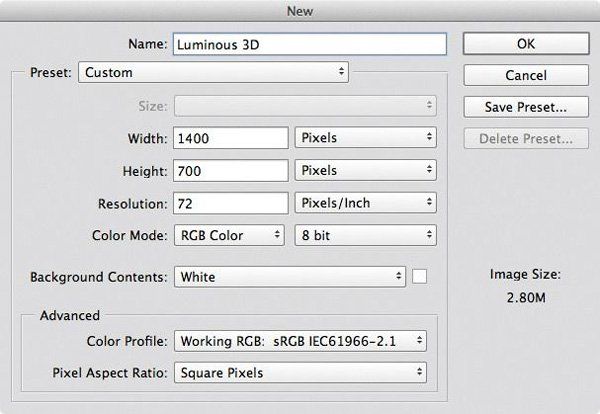Screen dimensions: 600x414
Task: Click Save Preset button
Action: (x=526, y=107)
